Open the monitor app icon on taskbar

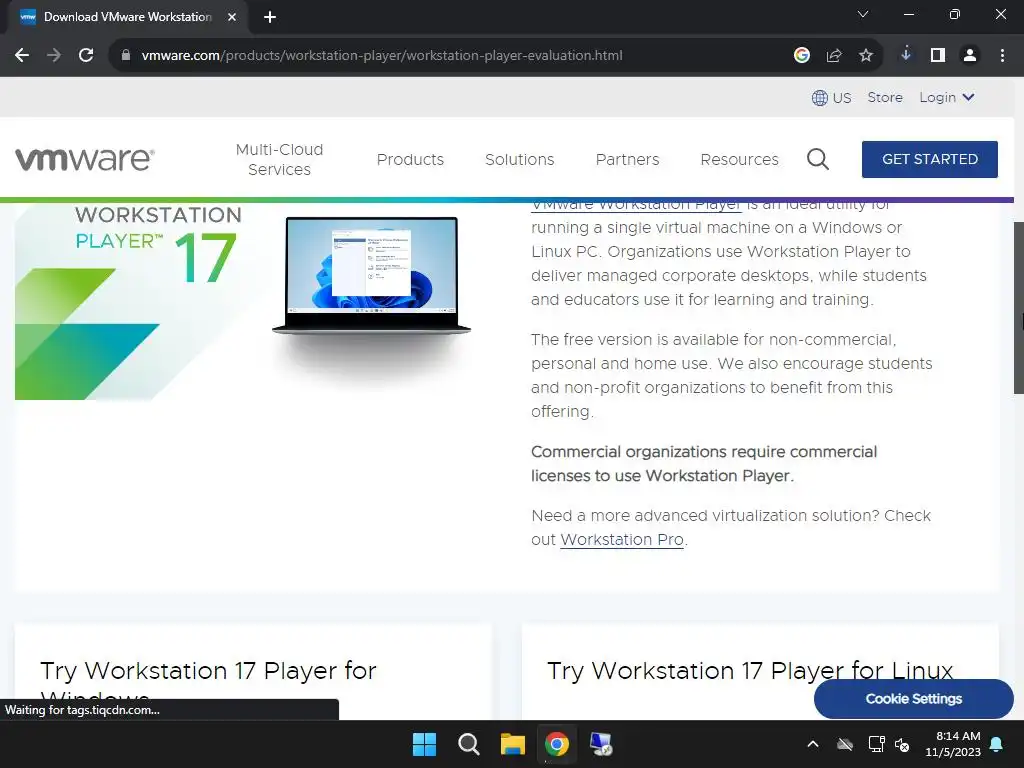(x=601, y=744)
